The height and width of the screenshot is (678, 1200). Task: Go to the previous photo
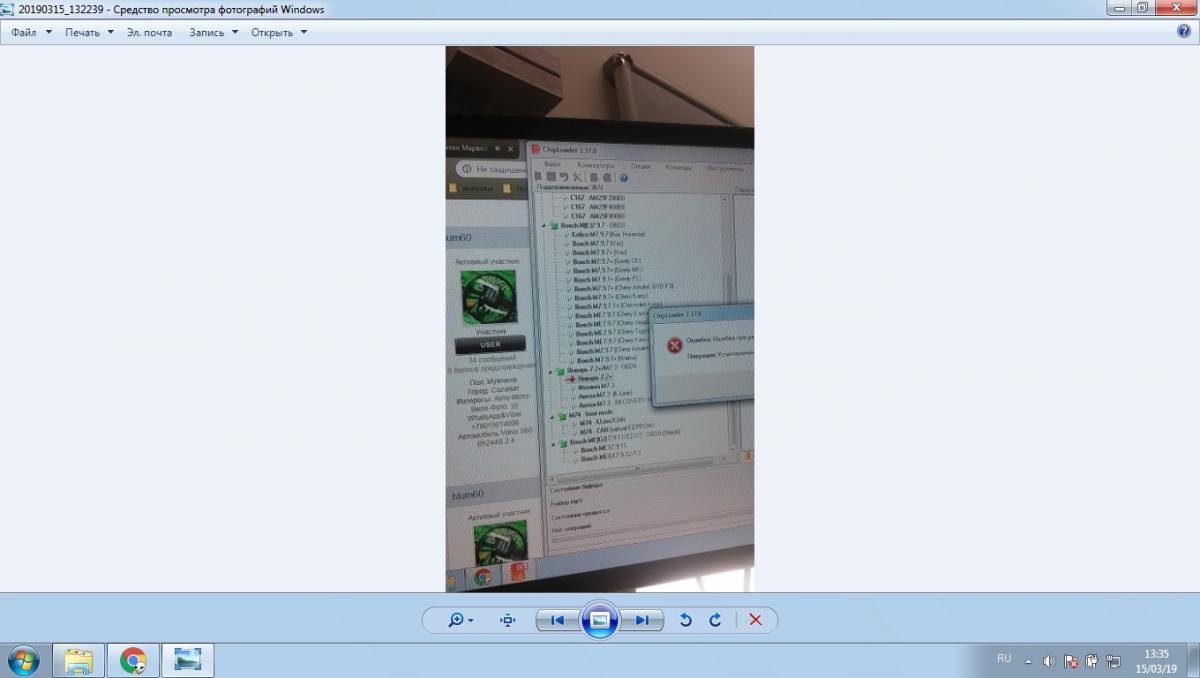coord(557,620)
